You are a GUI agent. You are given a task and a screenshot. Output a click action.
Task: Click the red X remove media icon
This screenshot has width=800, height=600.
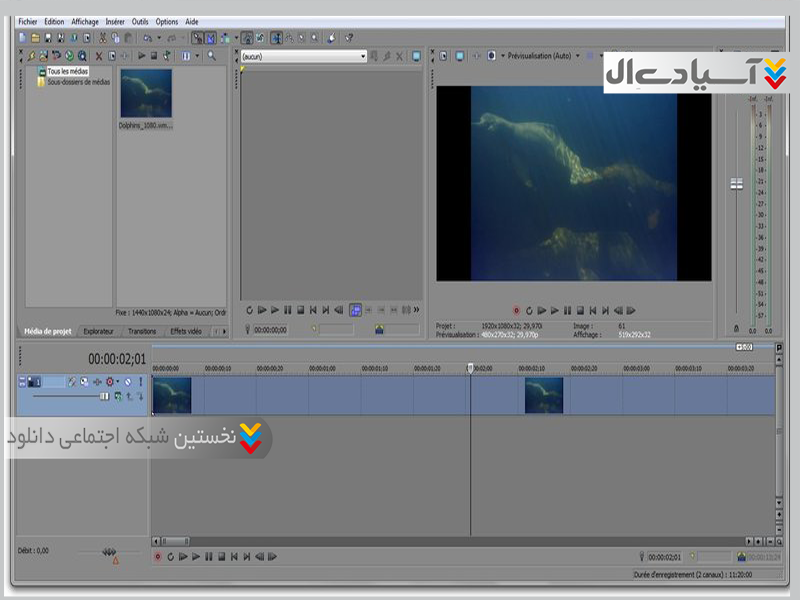tap(98, 56)
